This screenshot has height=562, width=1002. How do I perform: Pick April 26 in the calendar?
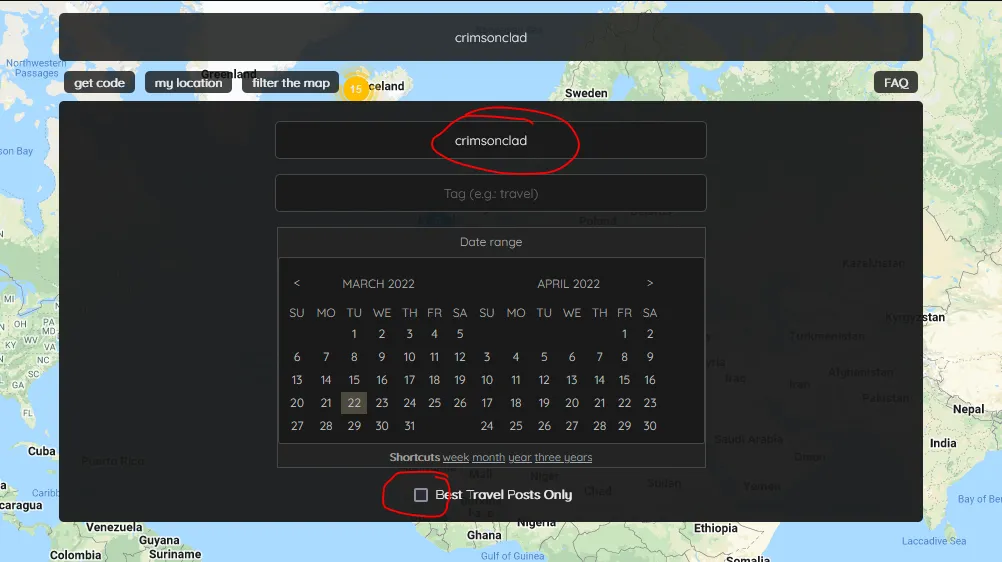click(x=544, y=426)
